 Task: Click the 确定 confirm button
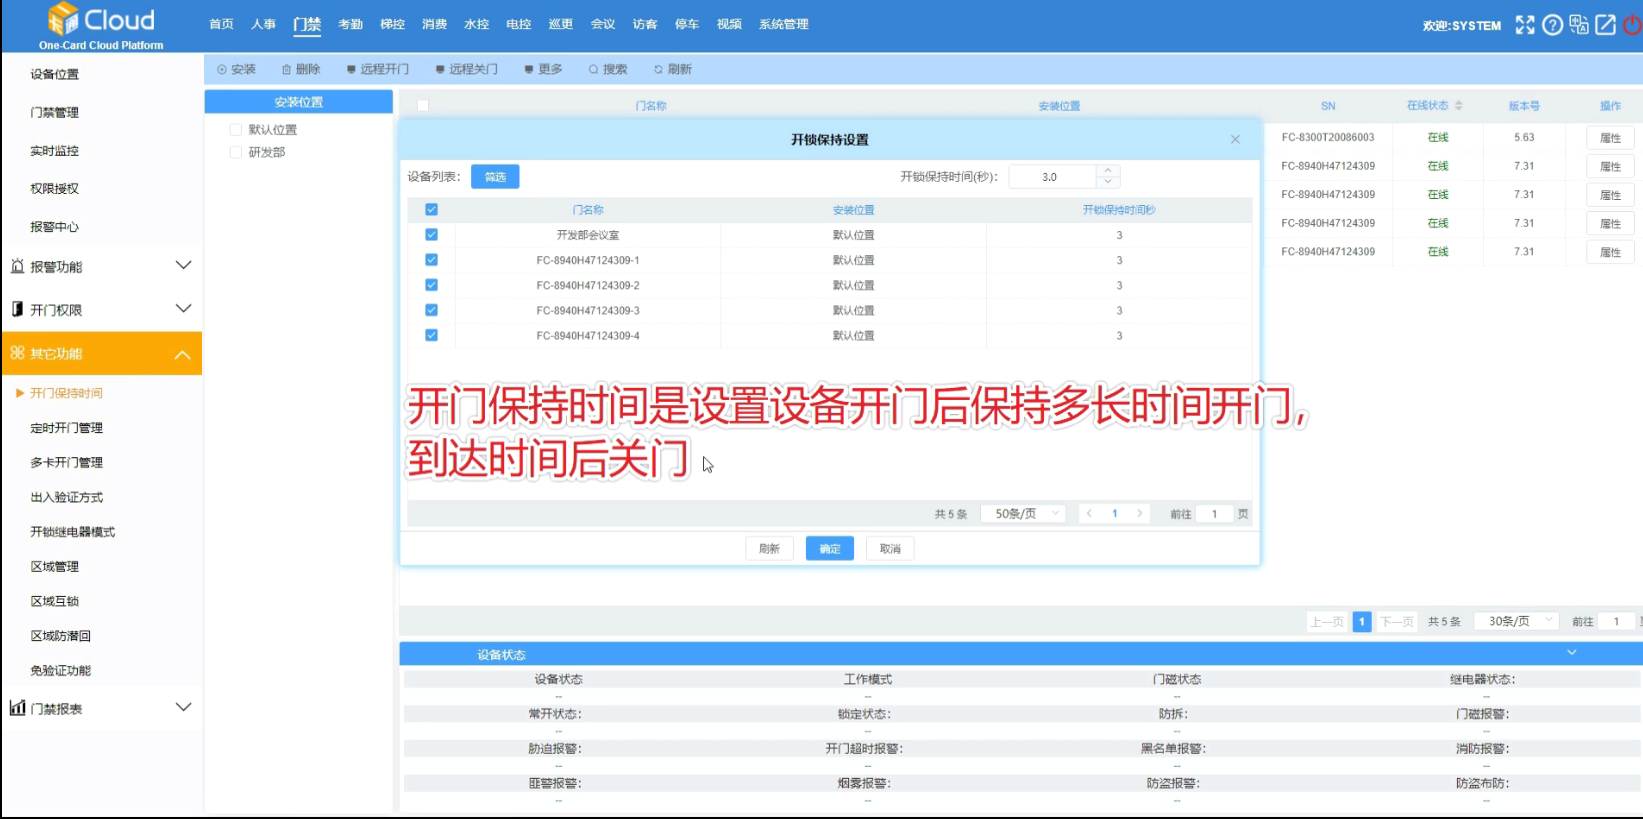point(830,548)
